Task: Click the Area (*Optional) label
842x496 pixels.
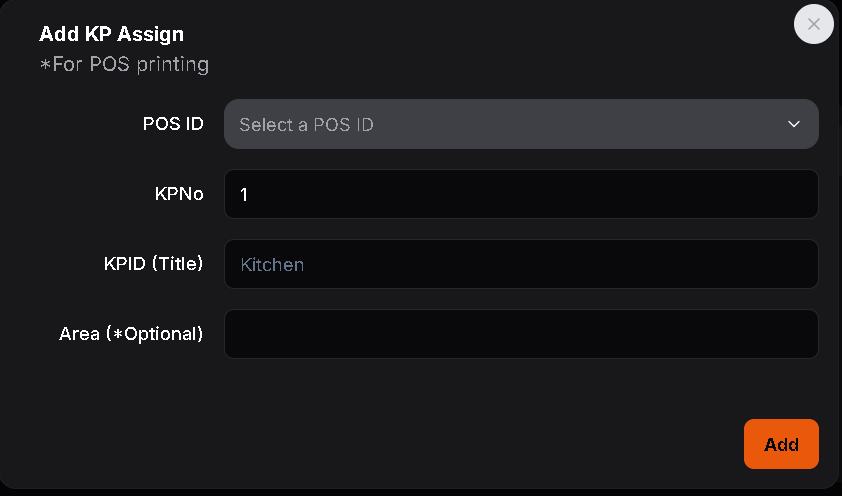Action: (131, 334)
